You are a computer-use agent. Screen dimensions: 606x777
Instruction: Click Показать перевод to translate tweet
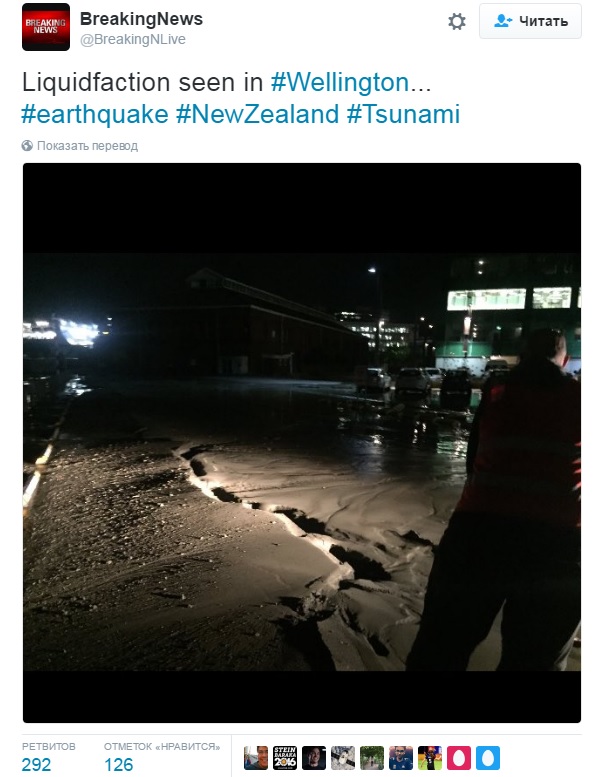[x=87, y=146]
